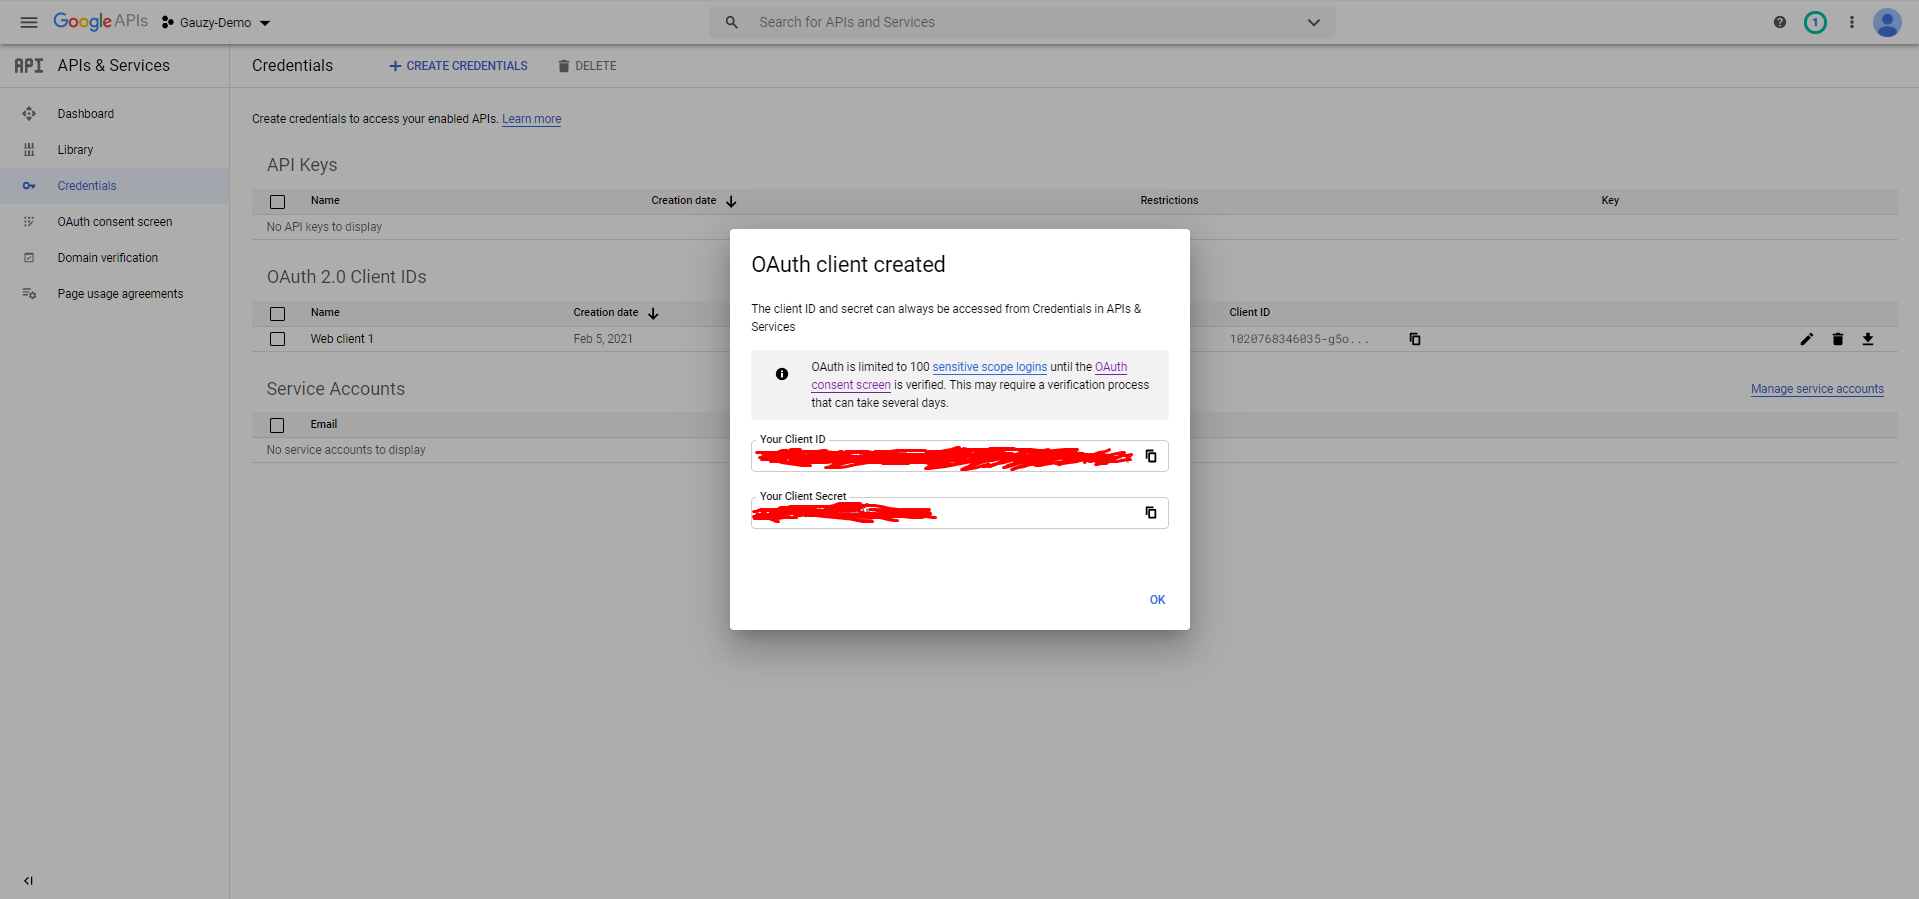Viewport: 1919px width, 899px height.
Task: Open the Web client 1 entry
Action: pyautogui.click(x=342, y=339)
